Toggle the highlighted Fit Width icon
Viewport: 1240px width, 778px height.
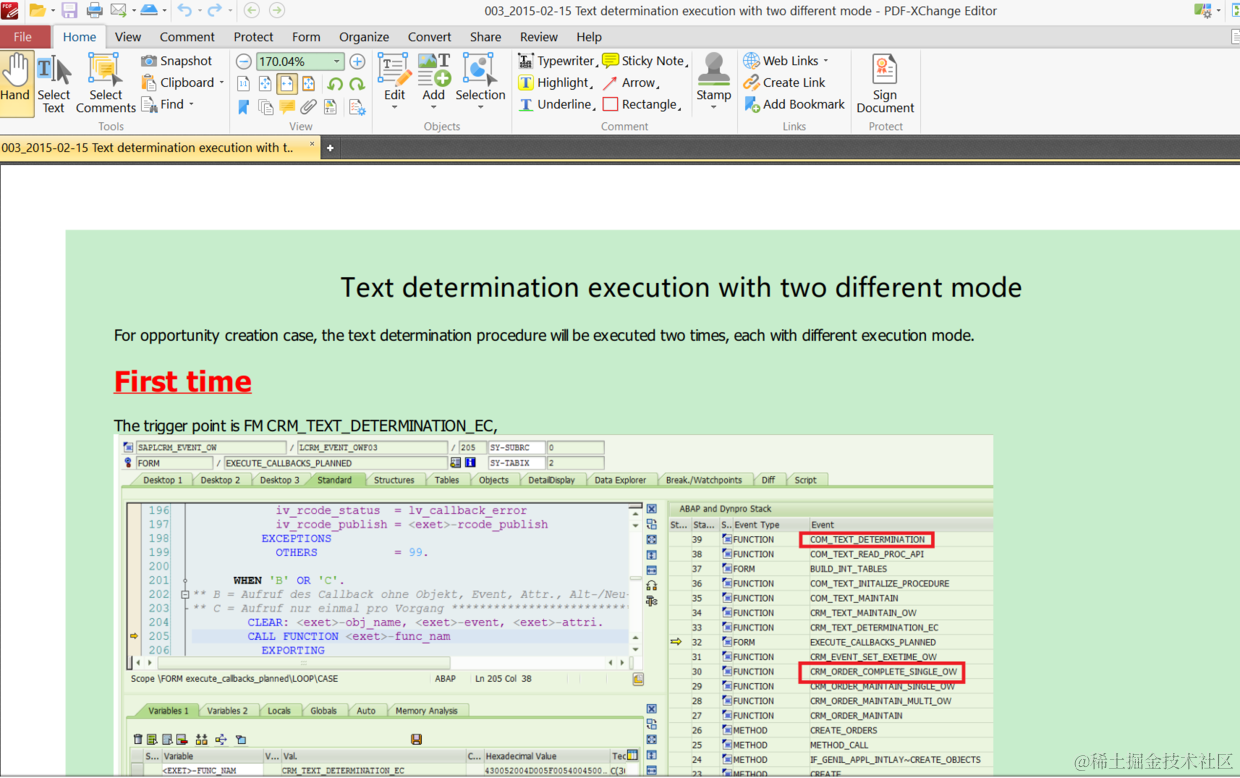point(287,84)
